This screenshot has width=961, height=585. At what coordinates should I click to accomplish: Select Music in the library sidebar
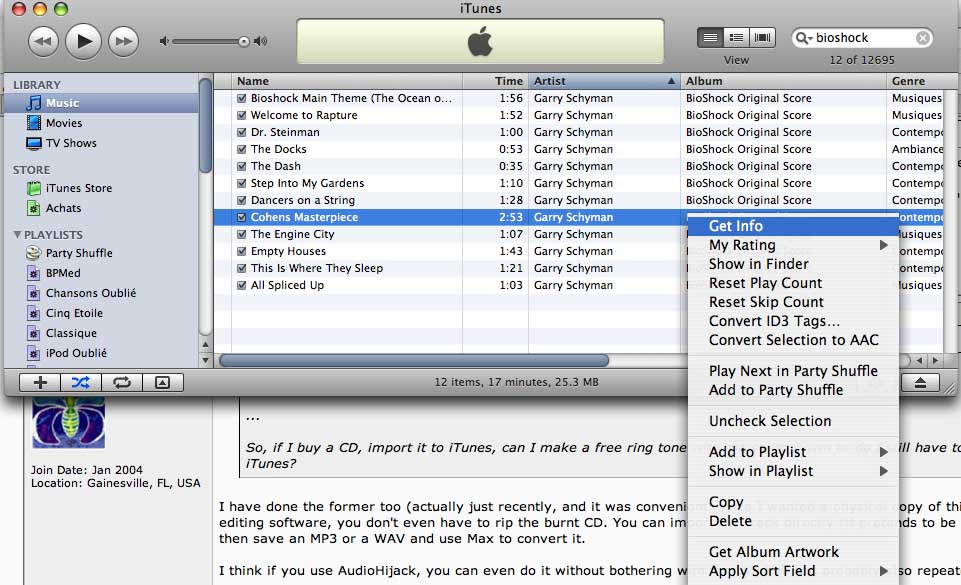point(101,103)
